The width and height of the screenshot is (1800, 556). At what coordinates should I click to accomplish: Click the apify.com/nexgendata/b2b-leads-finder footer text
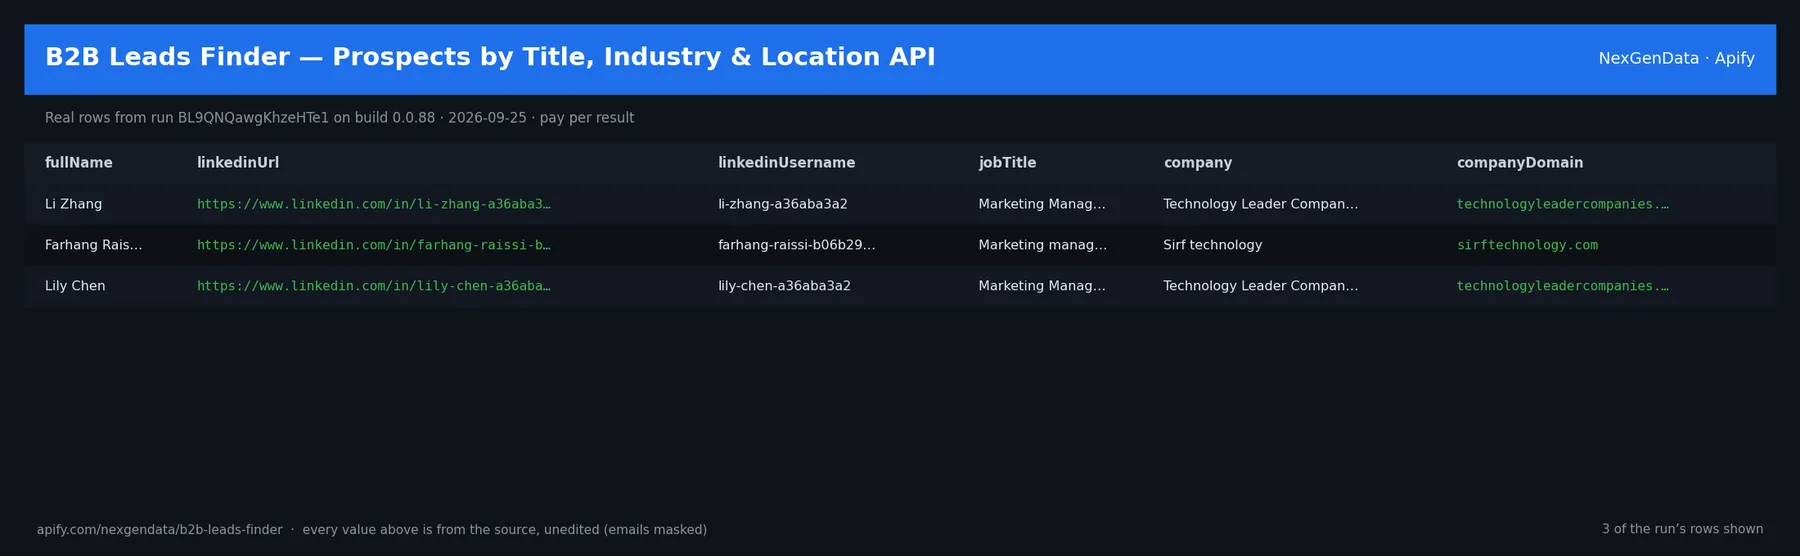159,530
